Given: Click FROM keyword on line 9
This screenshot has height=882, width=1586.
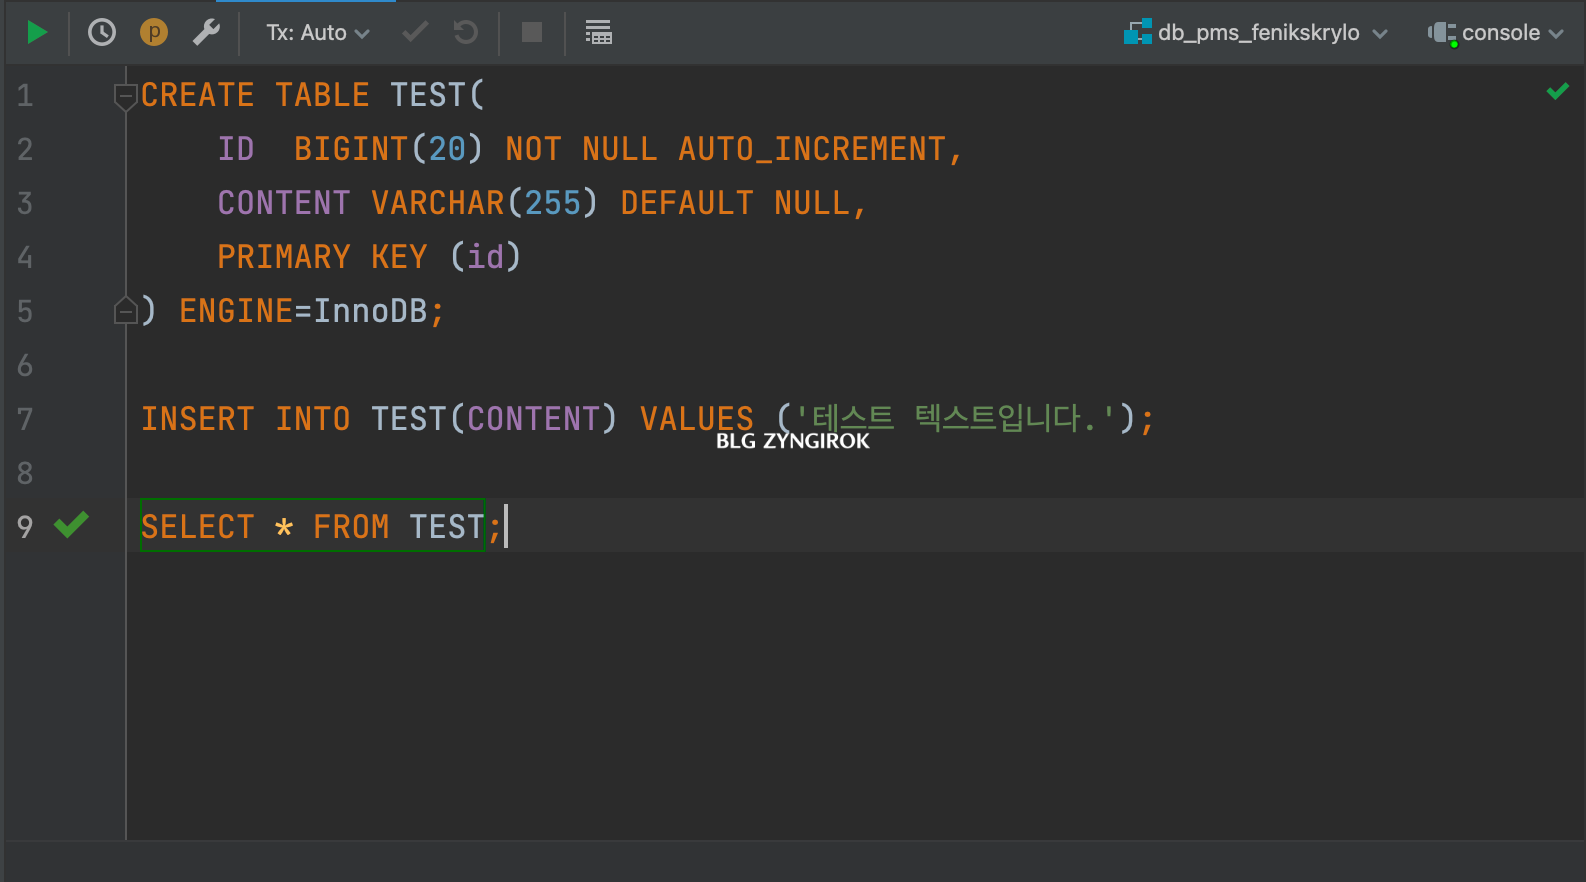Looking at the screenshot, I should (x=351, y=527).
